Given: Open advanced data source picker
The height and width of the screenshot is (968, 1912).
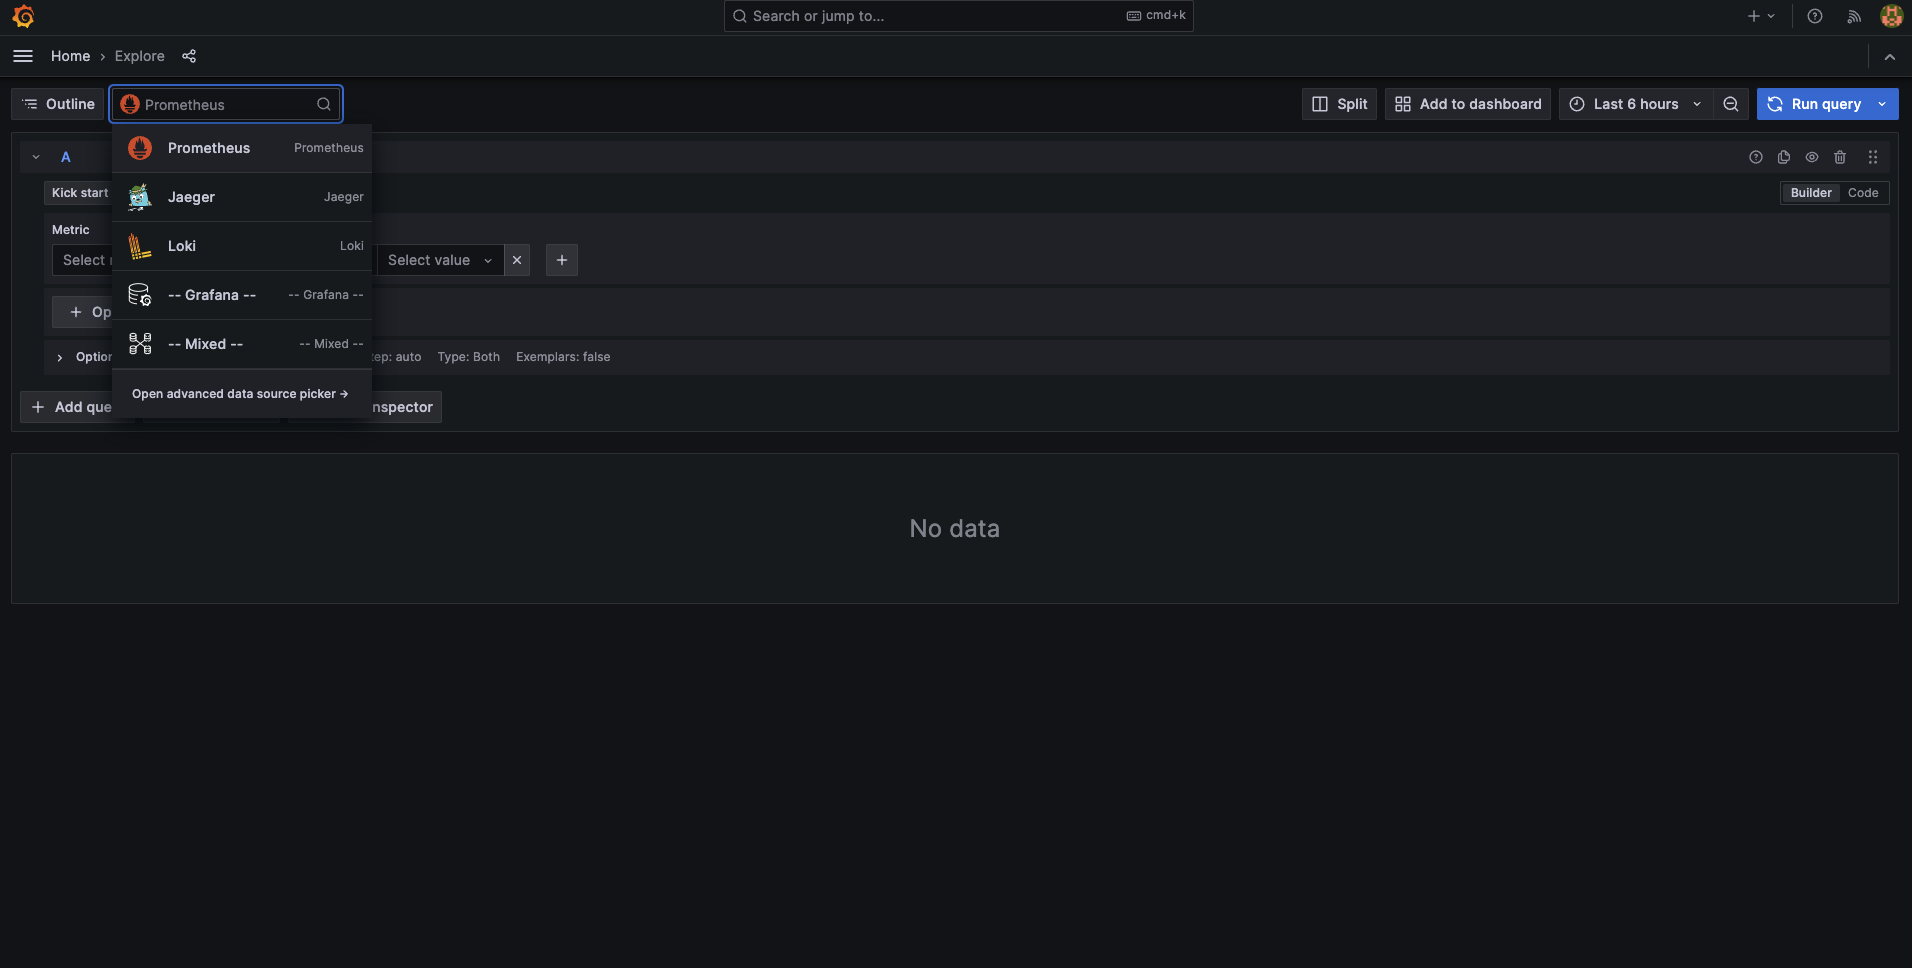Looking at the screenshot, I should 240,393.
